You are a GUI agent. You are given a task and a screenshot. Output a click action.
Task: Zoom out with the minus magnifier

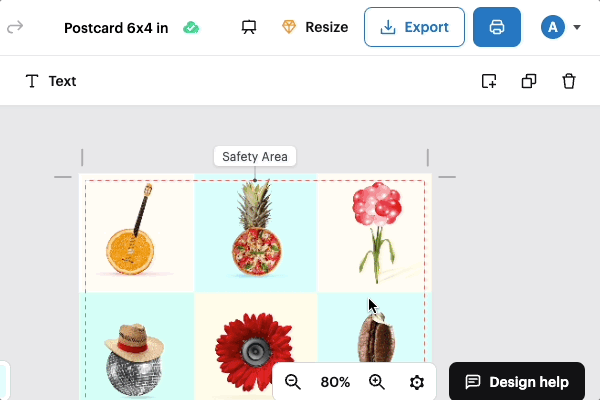293,382
